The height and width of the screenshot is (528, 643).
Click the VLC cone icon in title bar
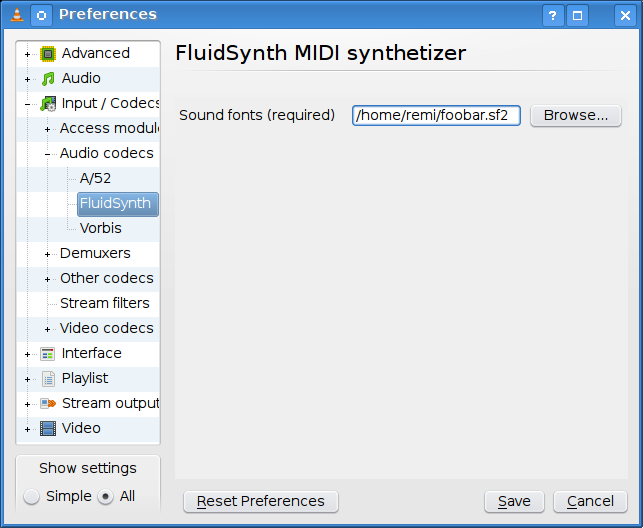click(14, 15)
